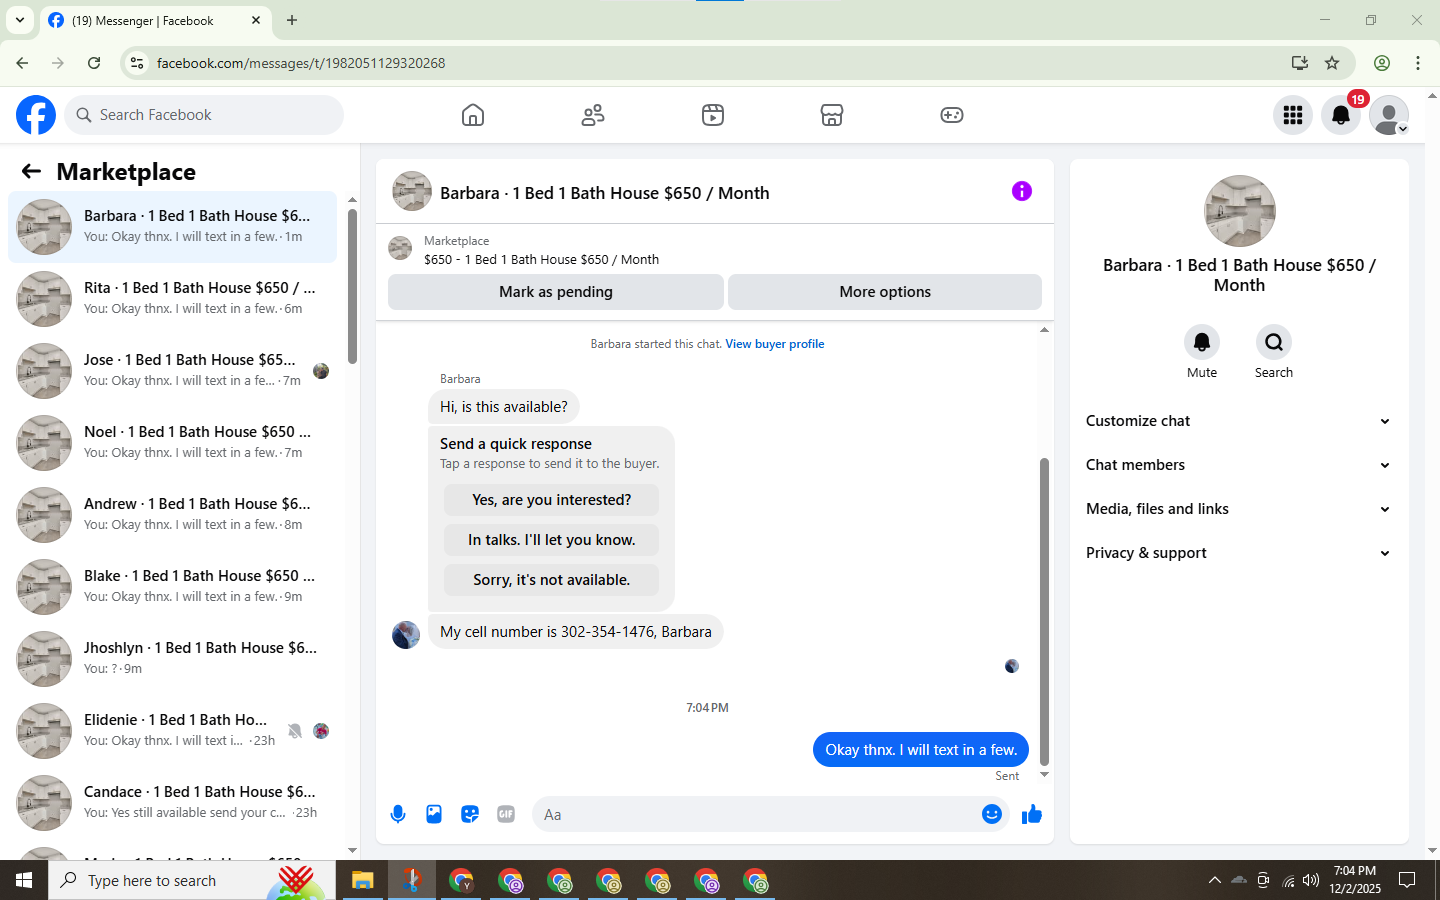
Task: Open File Explorer from the taskbar
Action: pyautogui.click(x=362, y=880)
